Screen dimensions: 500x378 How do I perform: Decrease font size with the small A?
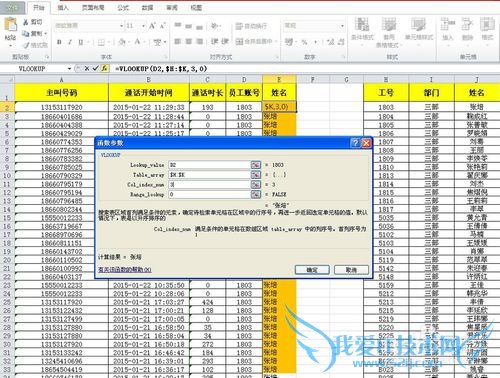coord(162,25)
